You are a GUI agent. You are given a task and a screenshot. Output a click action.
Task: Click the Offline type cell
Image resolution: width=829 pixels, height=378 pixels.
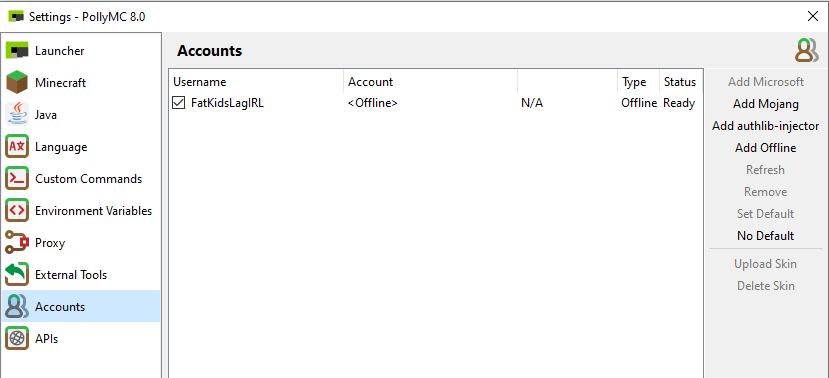[639, 103]
